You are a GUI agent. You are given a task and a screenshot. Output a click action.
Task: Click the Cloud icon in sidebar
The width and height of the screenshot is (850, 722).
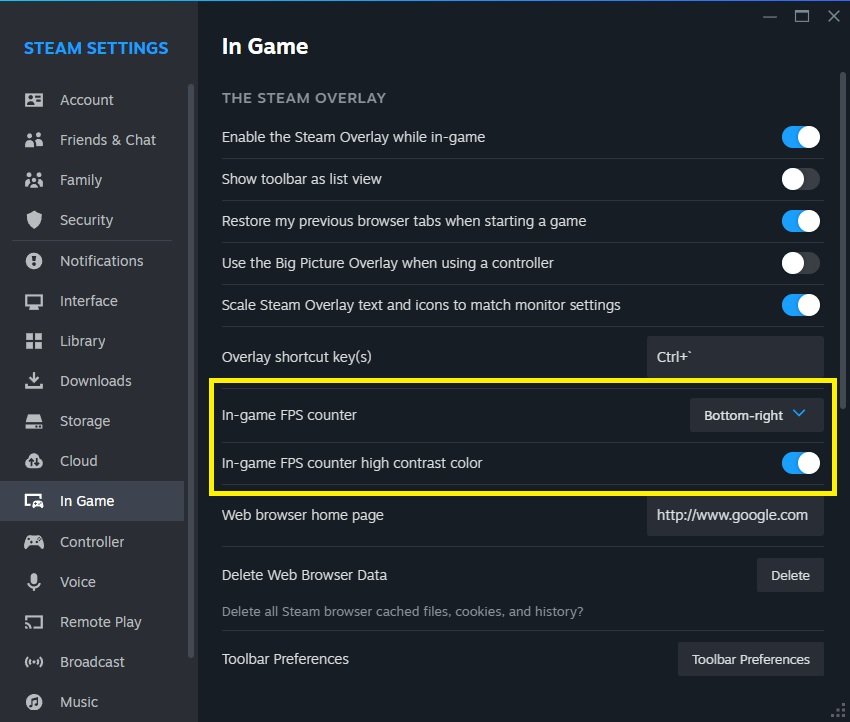pyautogui.click(x=34, y=461)
